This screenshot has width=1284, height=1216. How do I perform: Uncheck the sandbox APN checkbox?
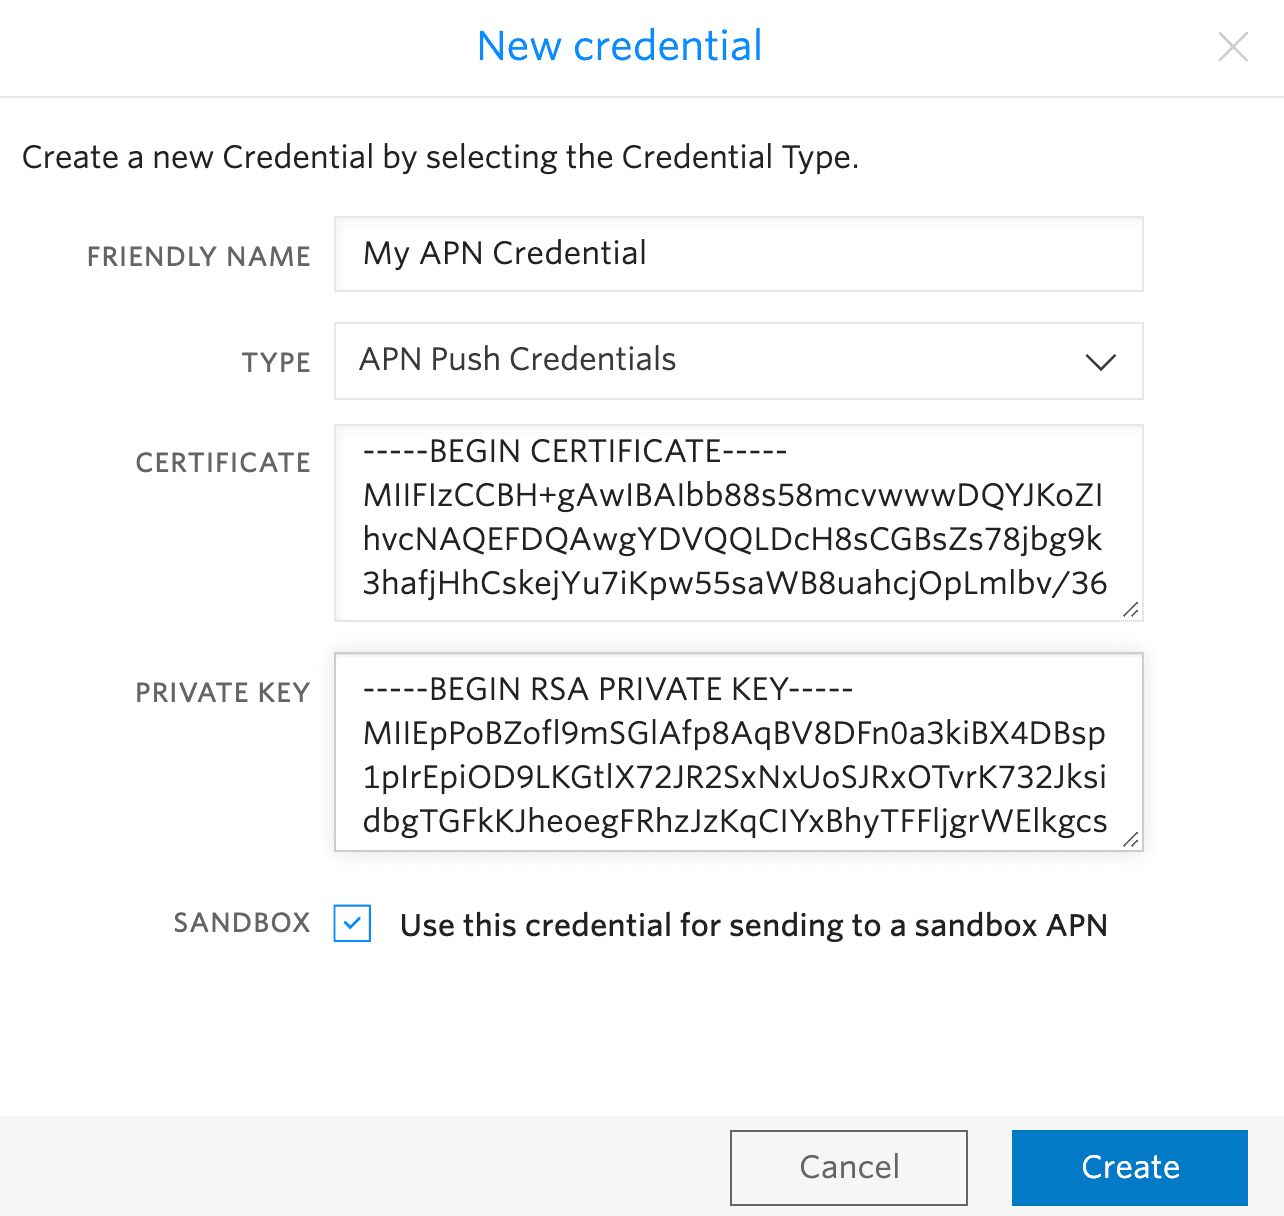pyautogui.click(x=351, y=925)
